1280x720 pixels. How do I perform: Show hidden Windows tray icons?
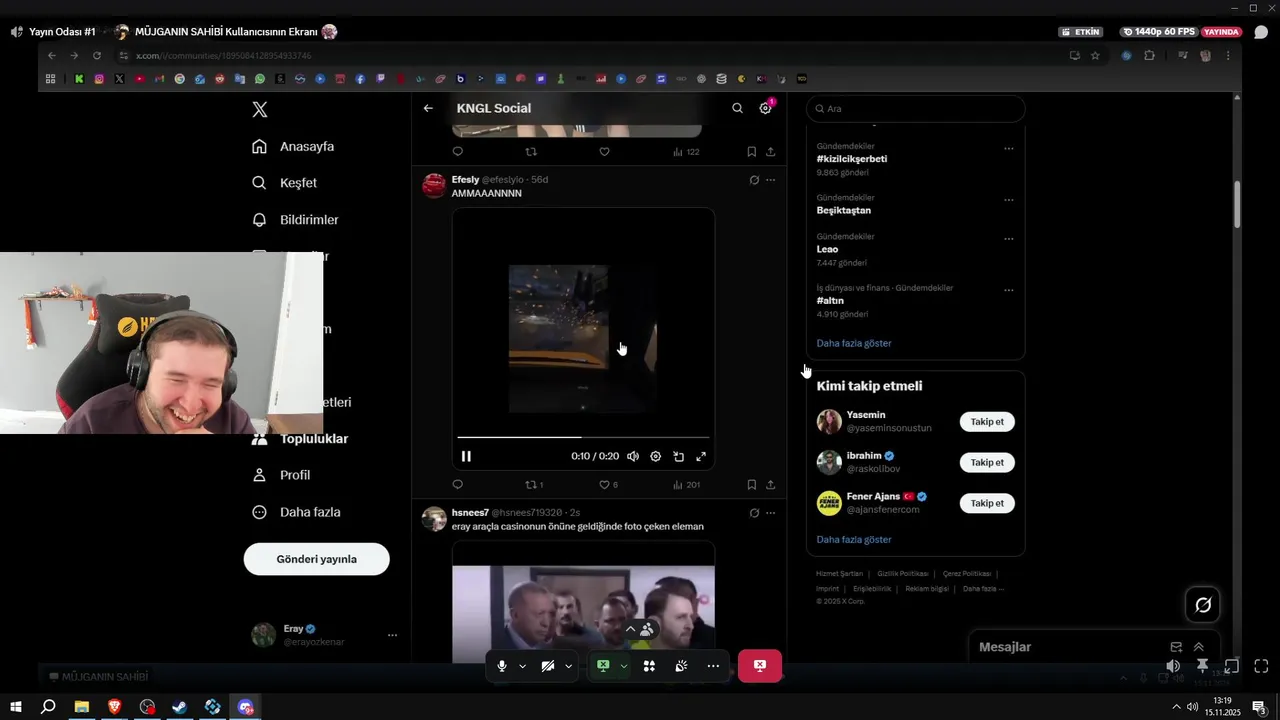[x=1176, y=707]
